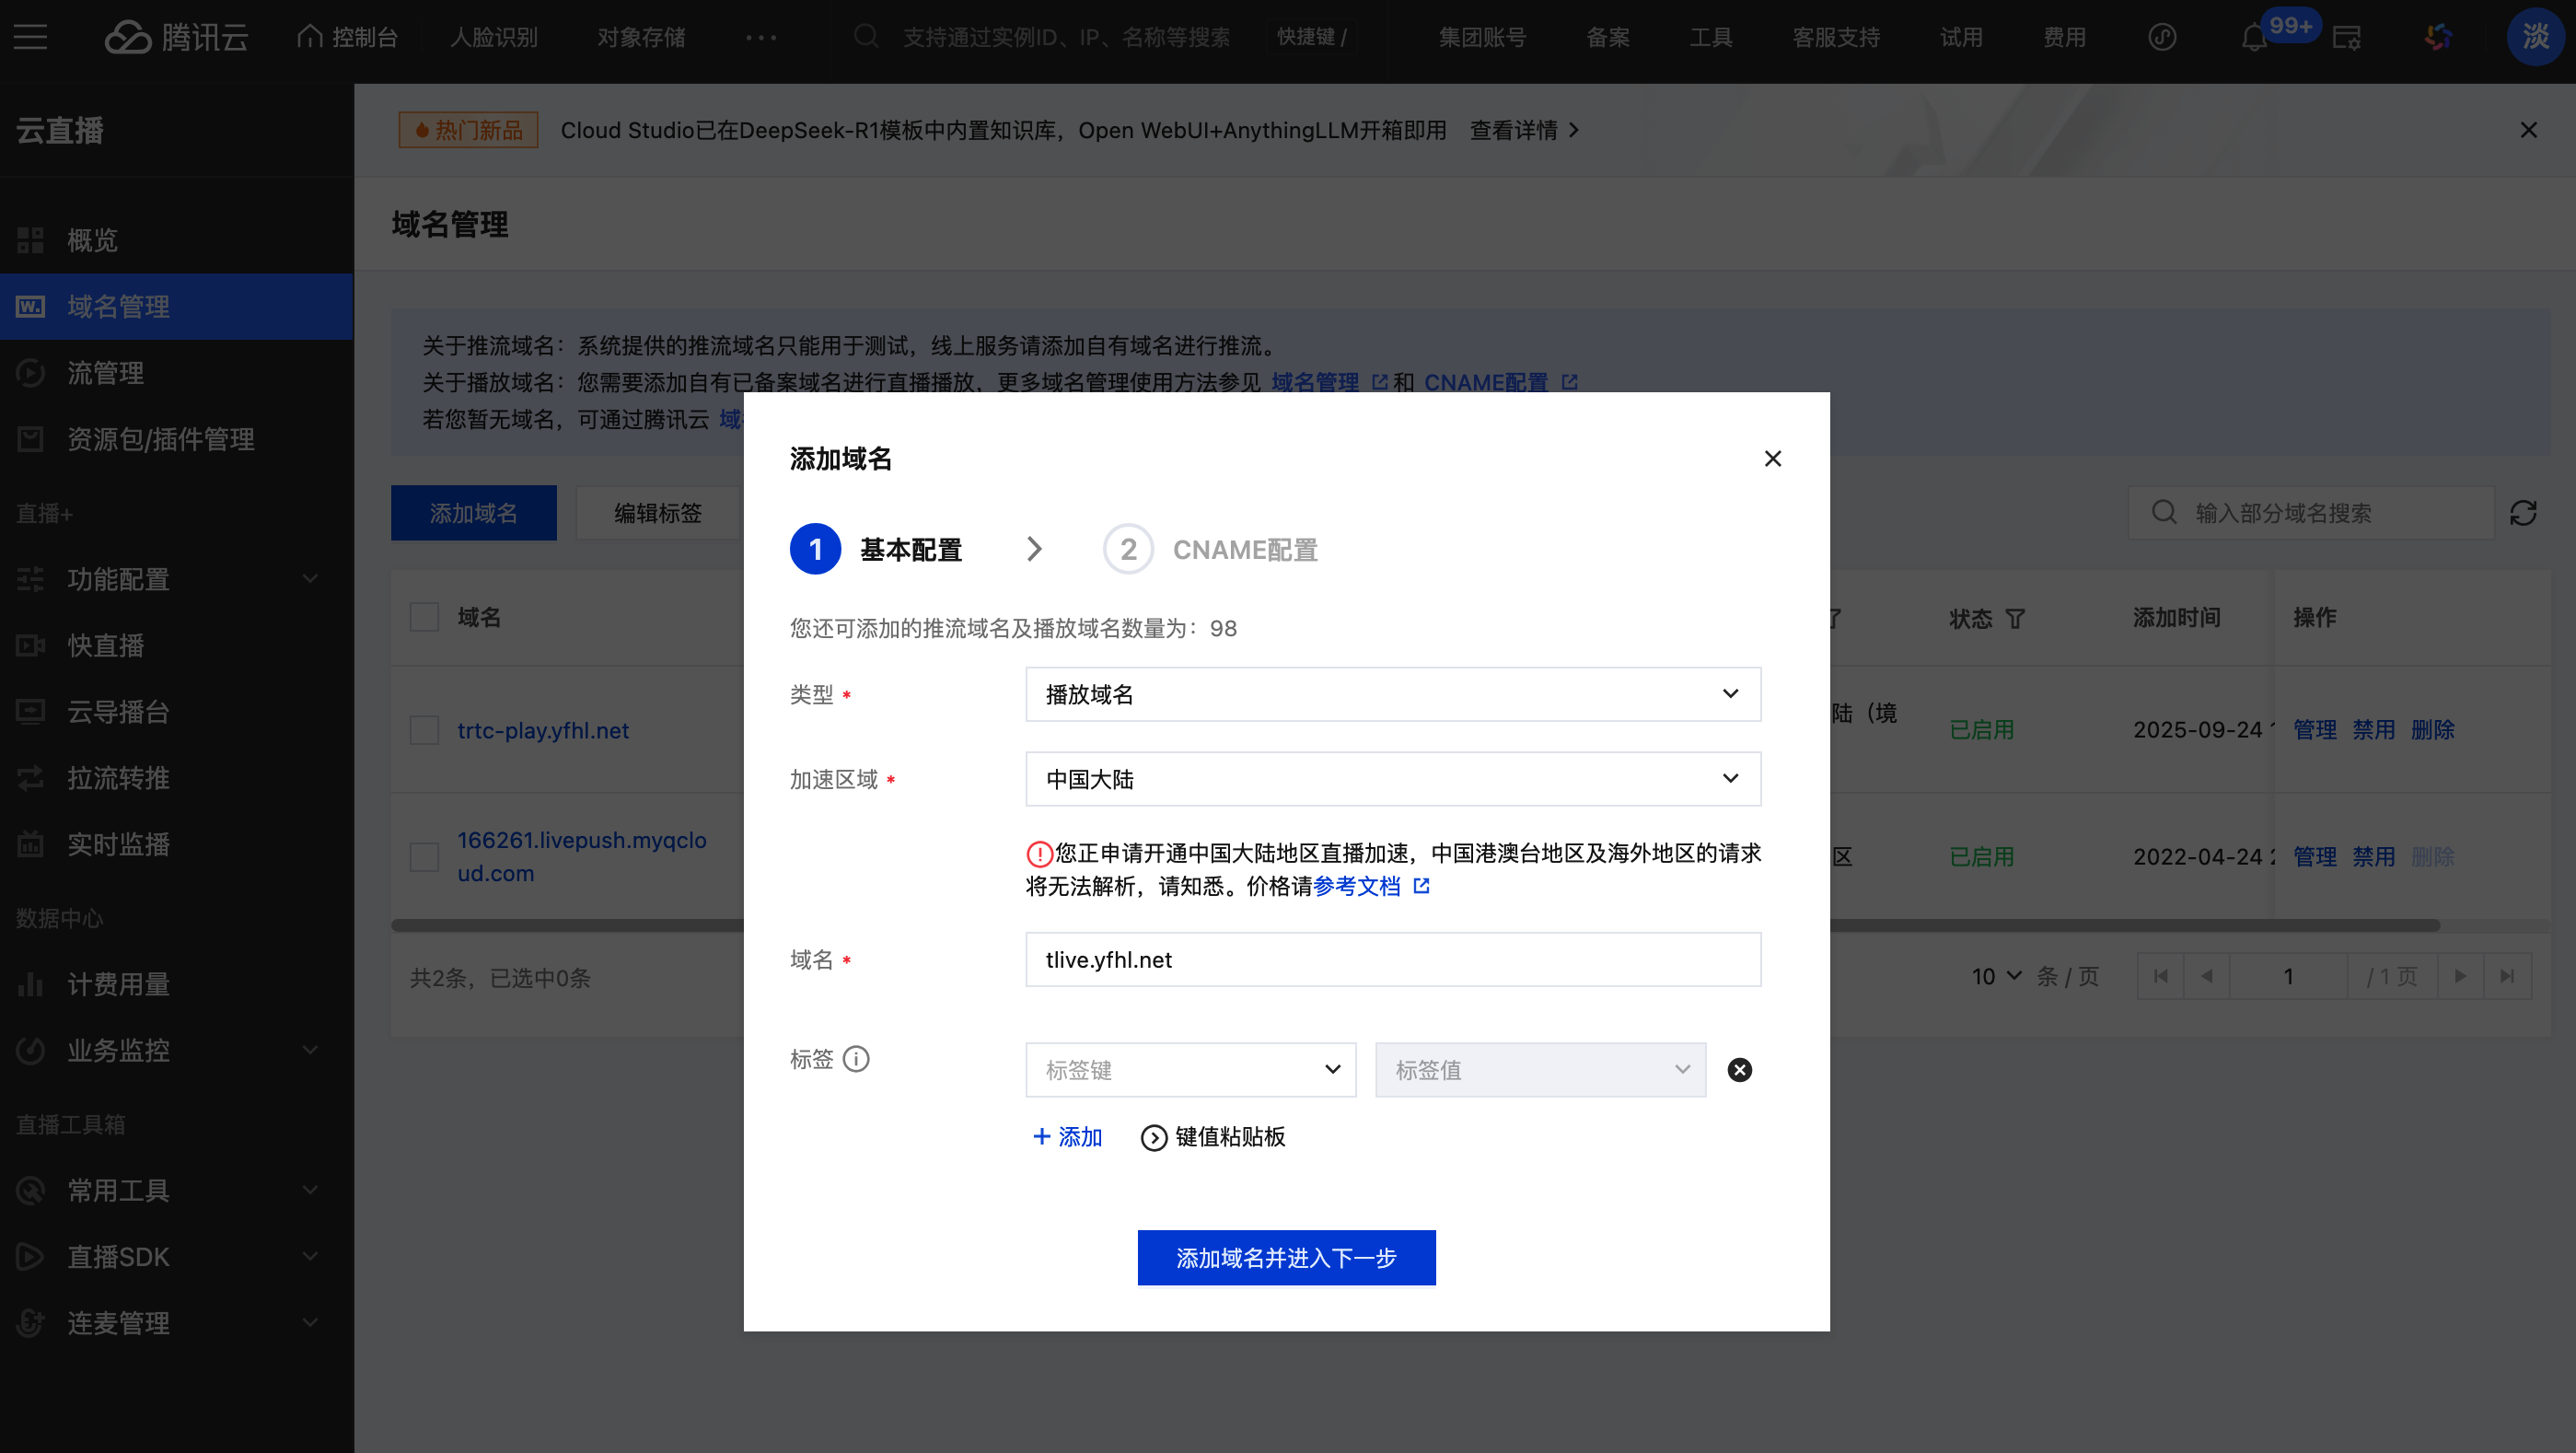The width and height of the screenshot is (2576, 1453).
Task: Select the trtc-play.yfhl.net row checkbox
Action: (x=424, y=730)
